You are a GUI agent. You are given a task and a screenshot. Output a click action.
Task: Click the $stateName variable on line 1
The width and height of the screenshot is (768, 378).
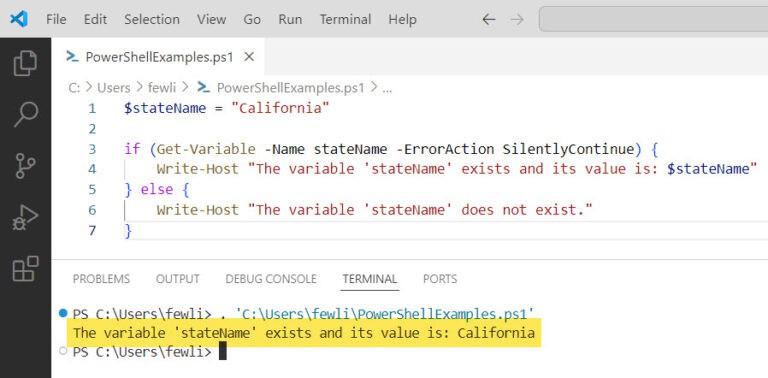(x=165, y=108)
